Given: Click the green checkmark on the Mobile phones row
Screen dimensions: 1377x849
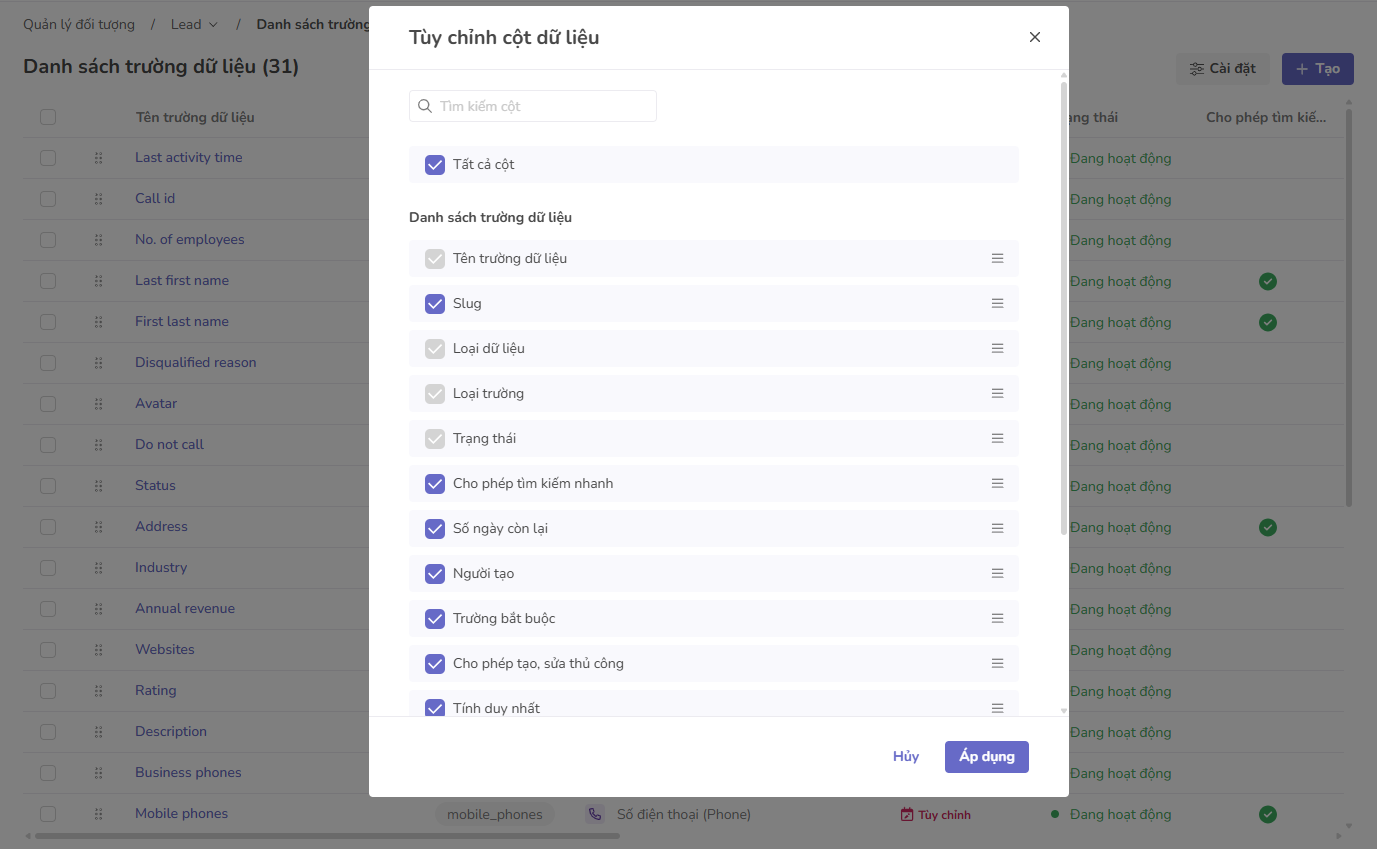Looking at the screenshot, I should (1267, 814).
